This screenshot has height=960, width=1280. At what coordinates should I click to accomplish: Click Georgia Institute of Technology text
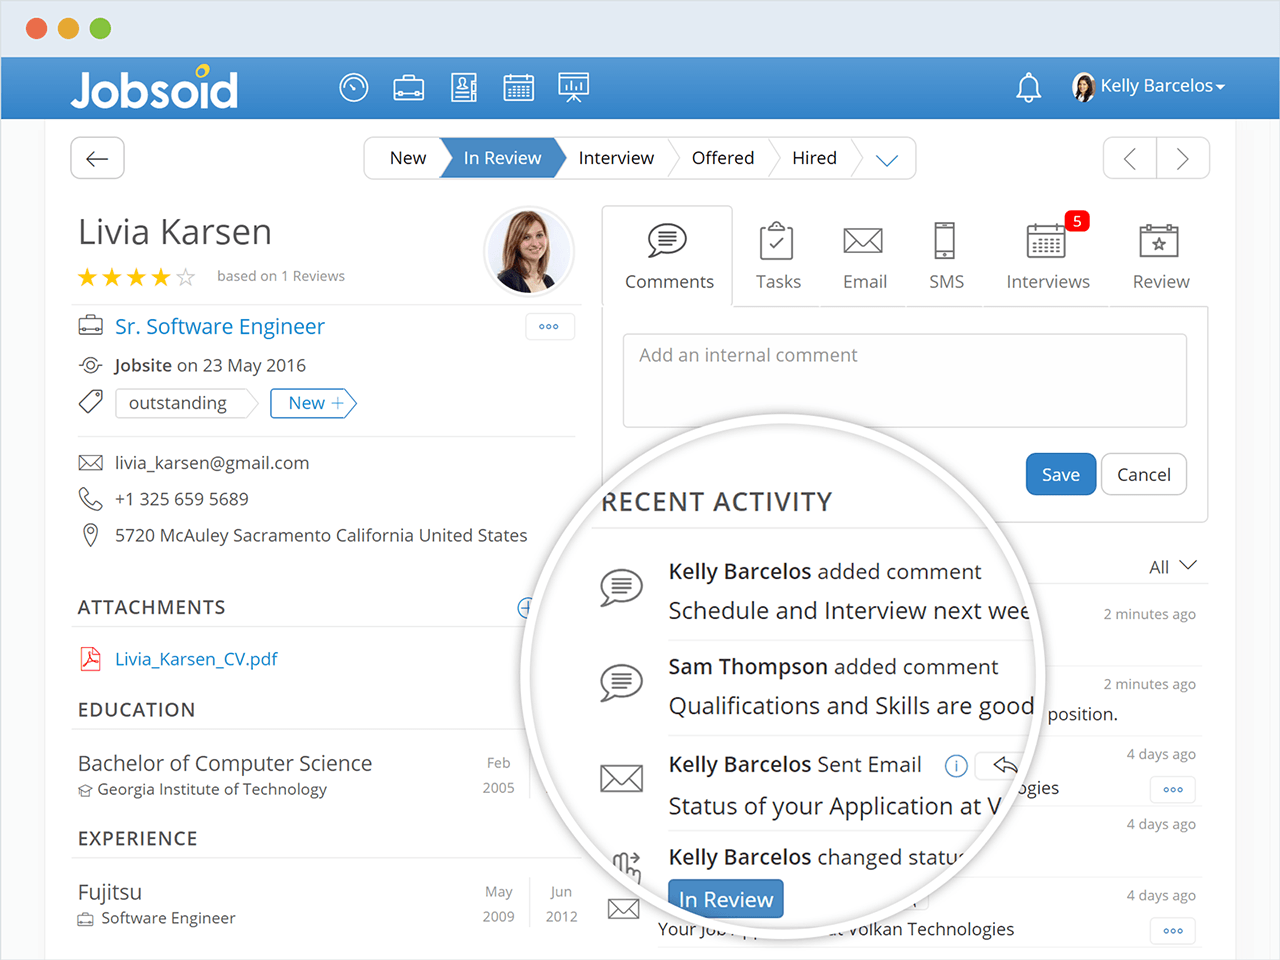point(212,789)
